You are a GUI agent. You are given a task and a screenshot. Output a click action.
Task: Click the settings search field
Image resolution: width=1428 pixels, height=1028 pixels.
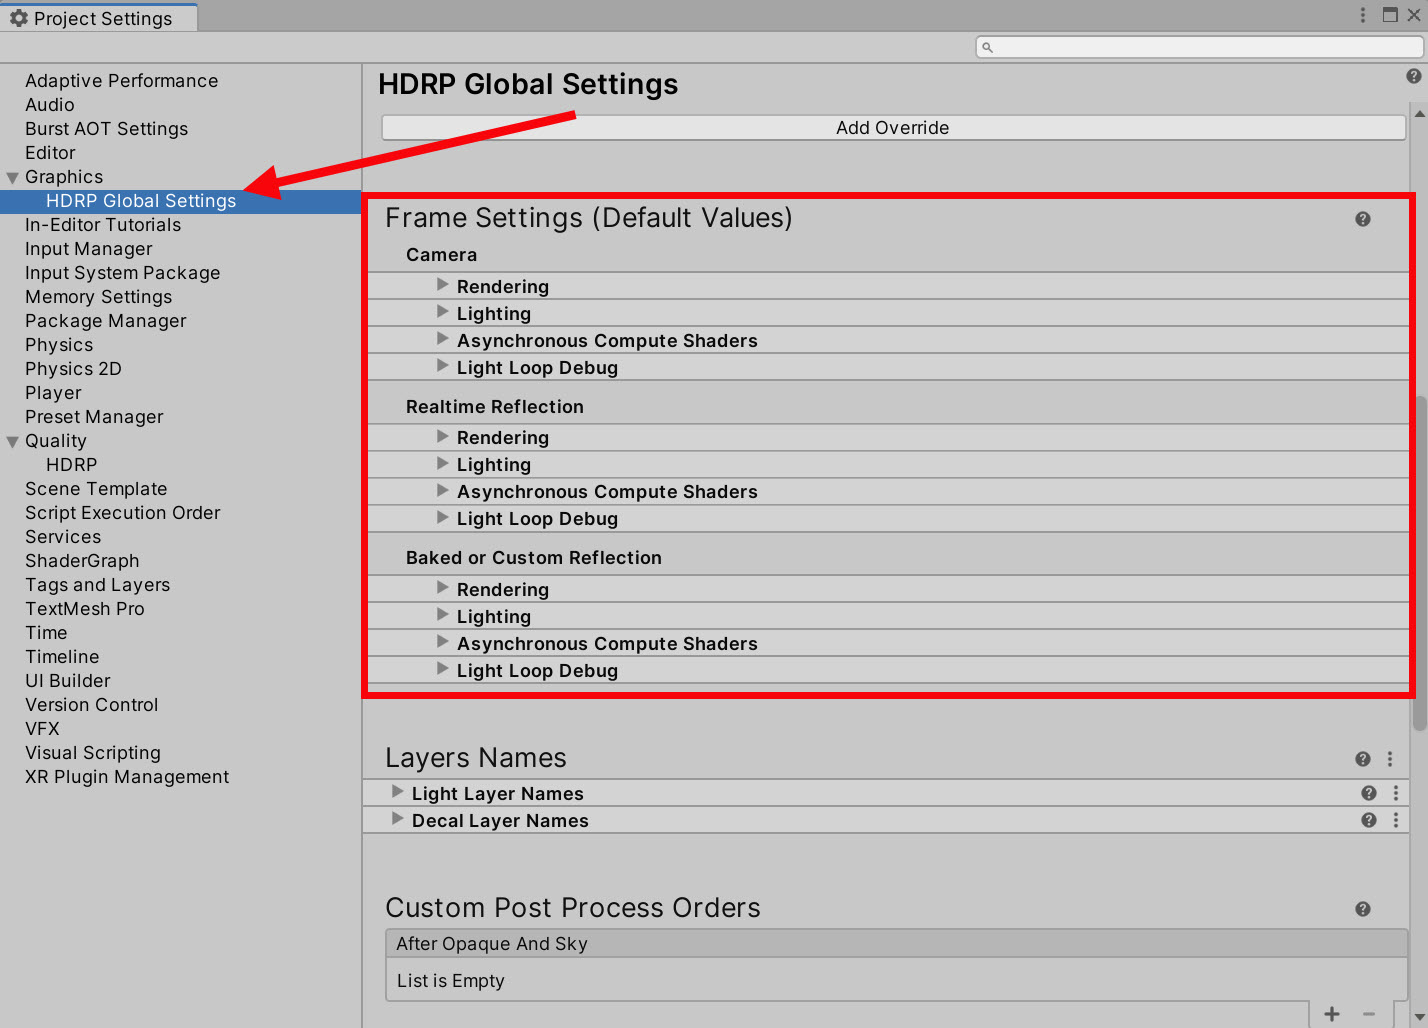(x=1199, y=47)
